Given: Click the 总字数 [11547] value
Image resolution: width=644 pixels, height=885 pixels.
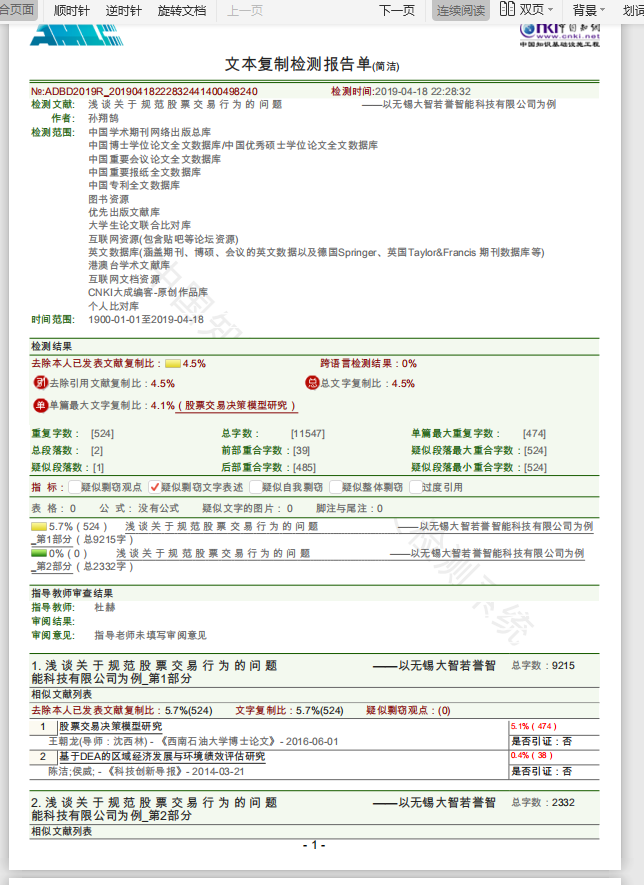Looking at the screenshot, I should tap(308, 433).
